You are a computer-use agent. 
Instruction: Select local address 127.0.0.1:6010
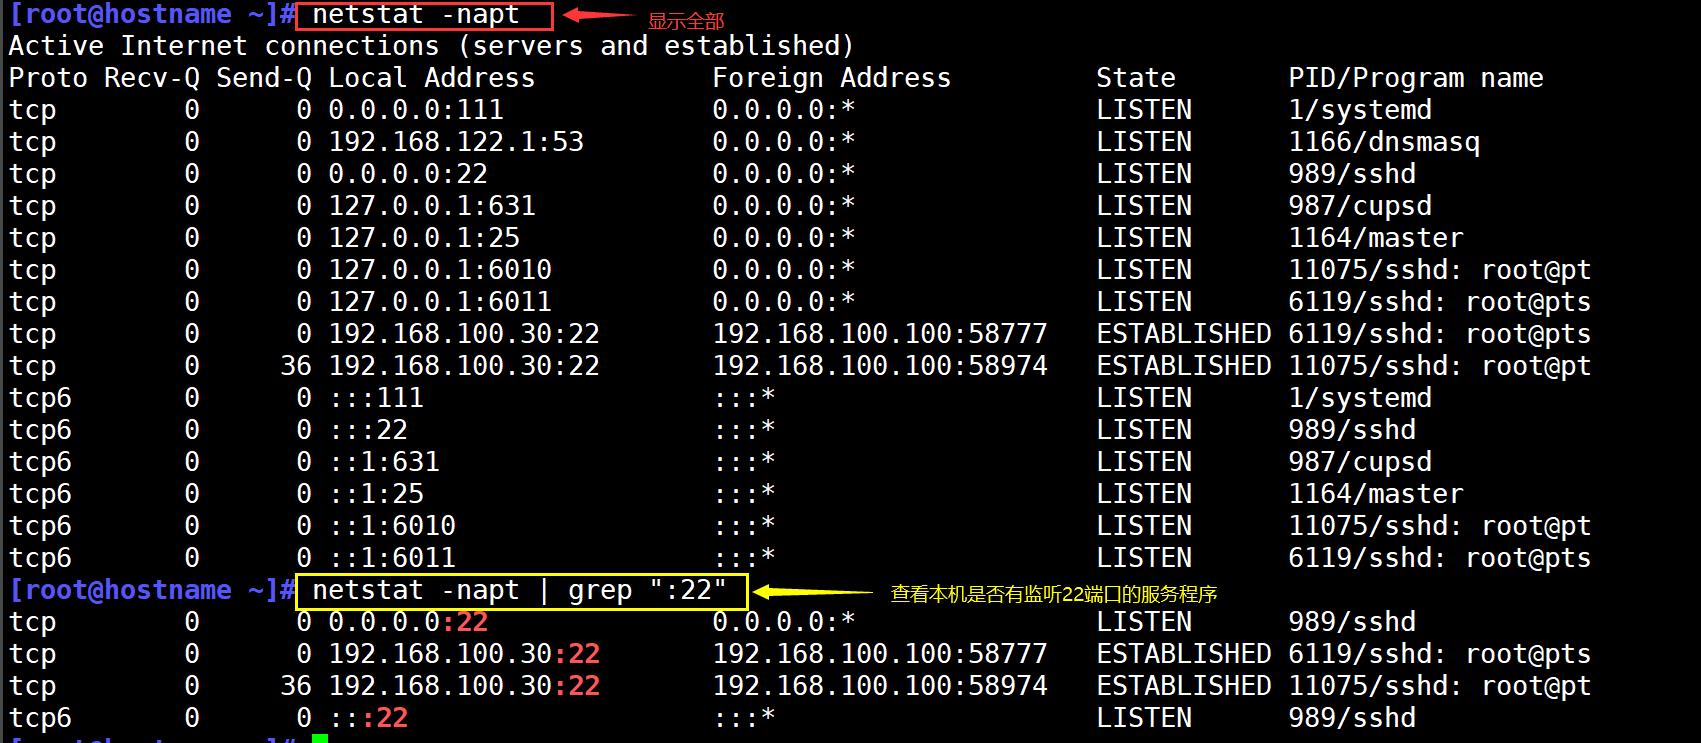coord(440,270)
